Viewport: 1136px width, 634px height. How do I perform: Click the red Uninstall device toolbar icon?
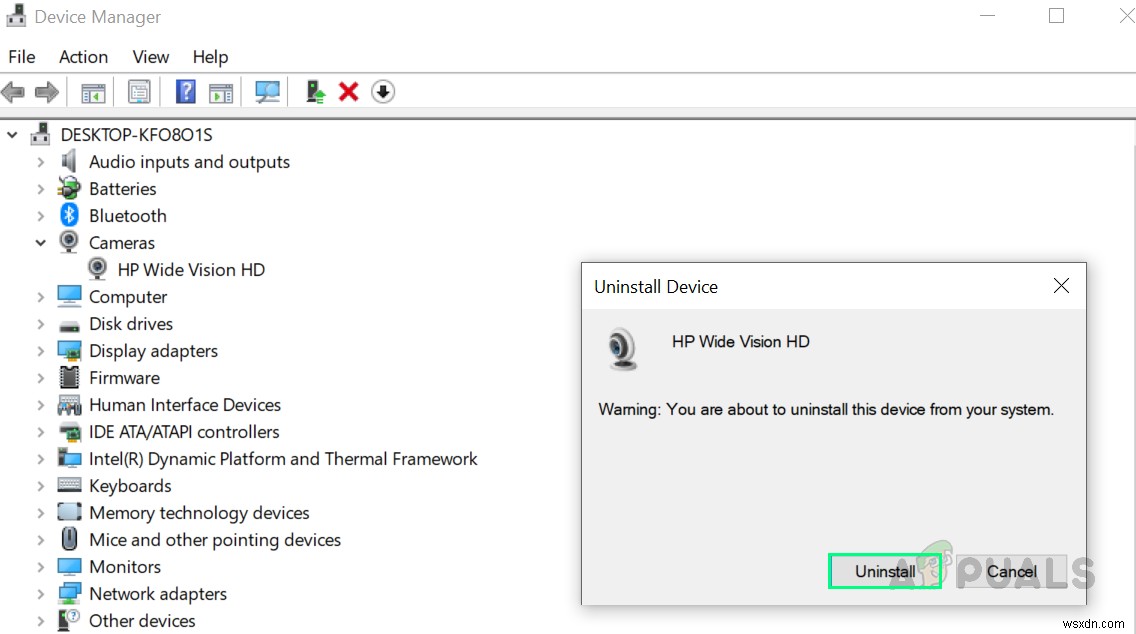tap(348, 91)
